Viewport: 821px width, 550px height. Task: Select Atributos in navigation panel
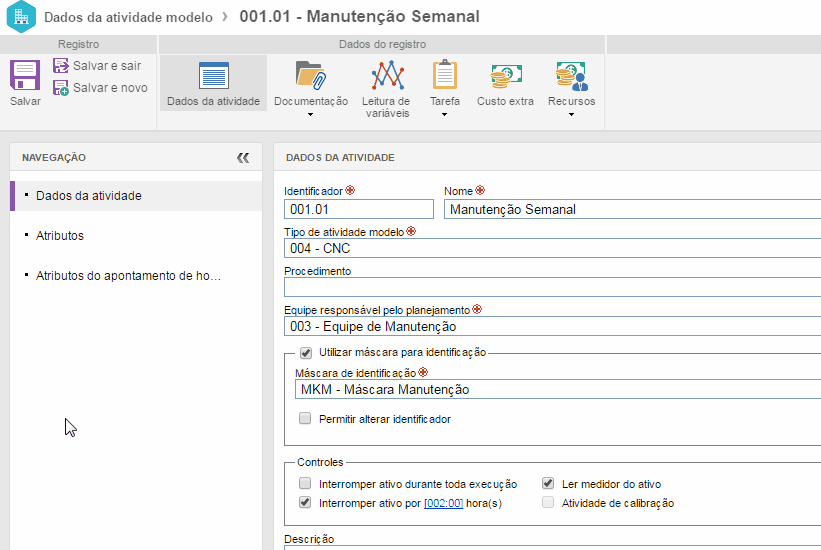coord(60,236)
